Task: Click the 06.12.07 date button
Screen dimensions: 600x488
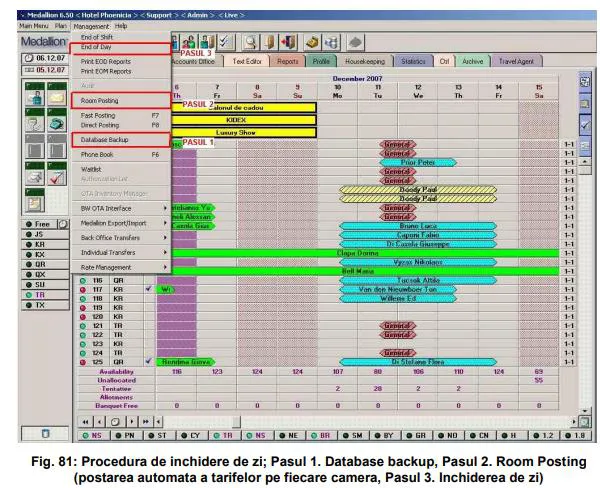Action: [x=45, y=58]
